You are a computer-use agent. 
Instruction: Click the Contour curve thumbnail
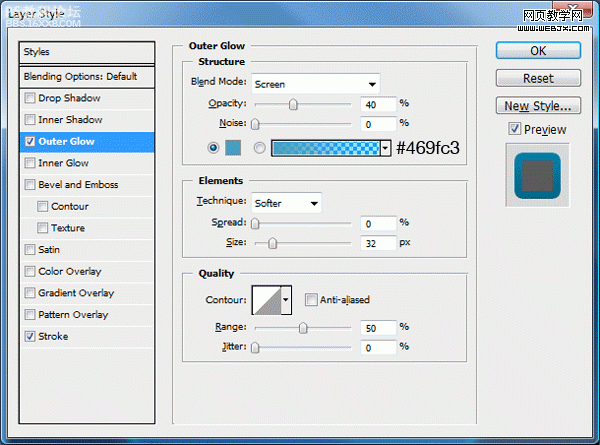pos(267,300)
